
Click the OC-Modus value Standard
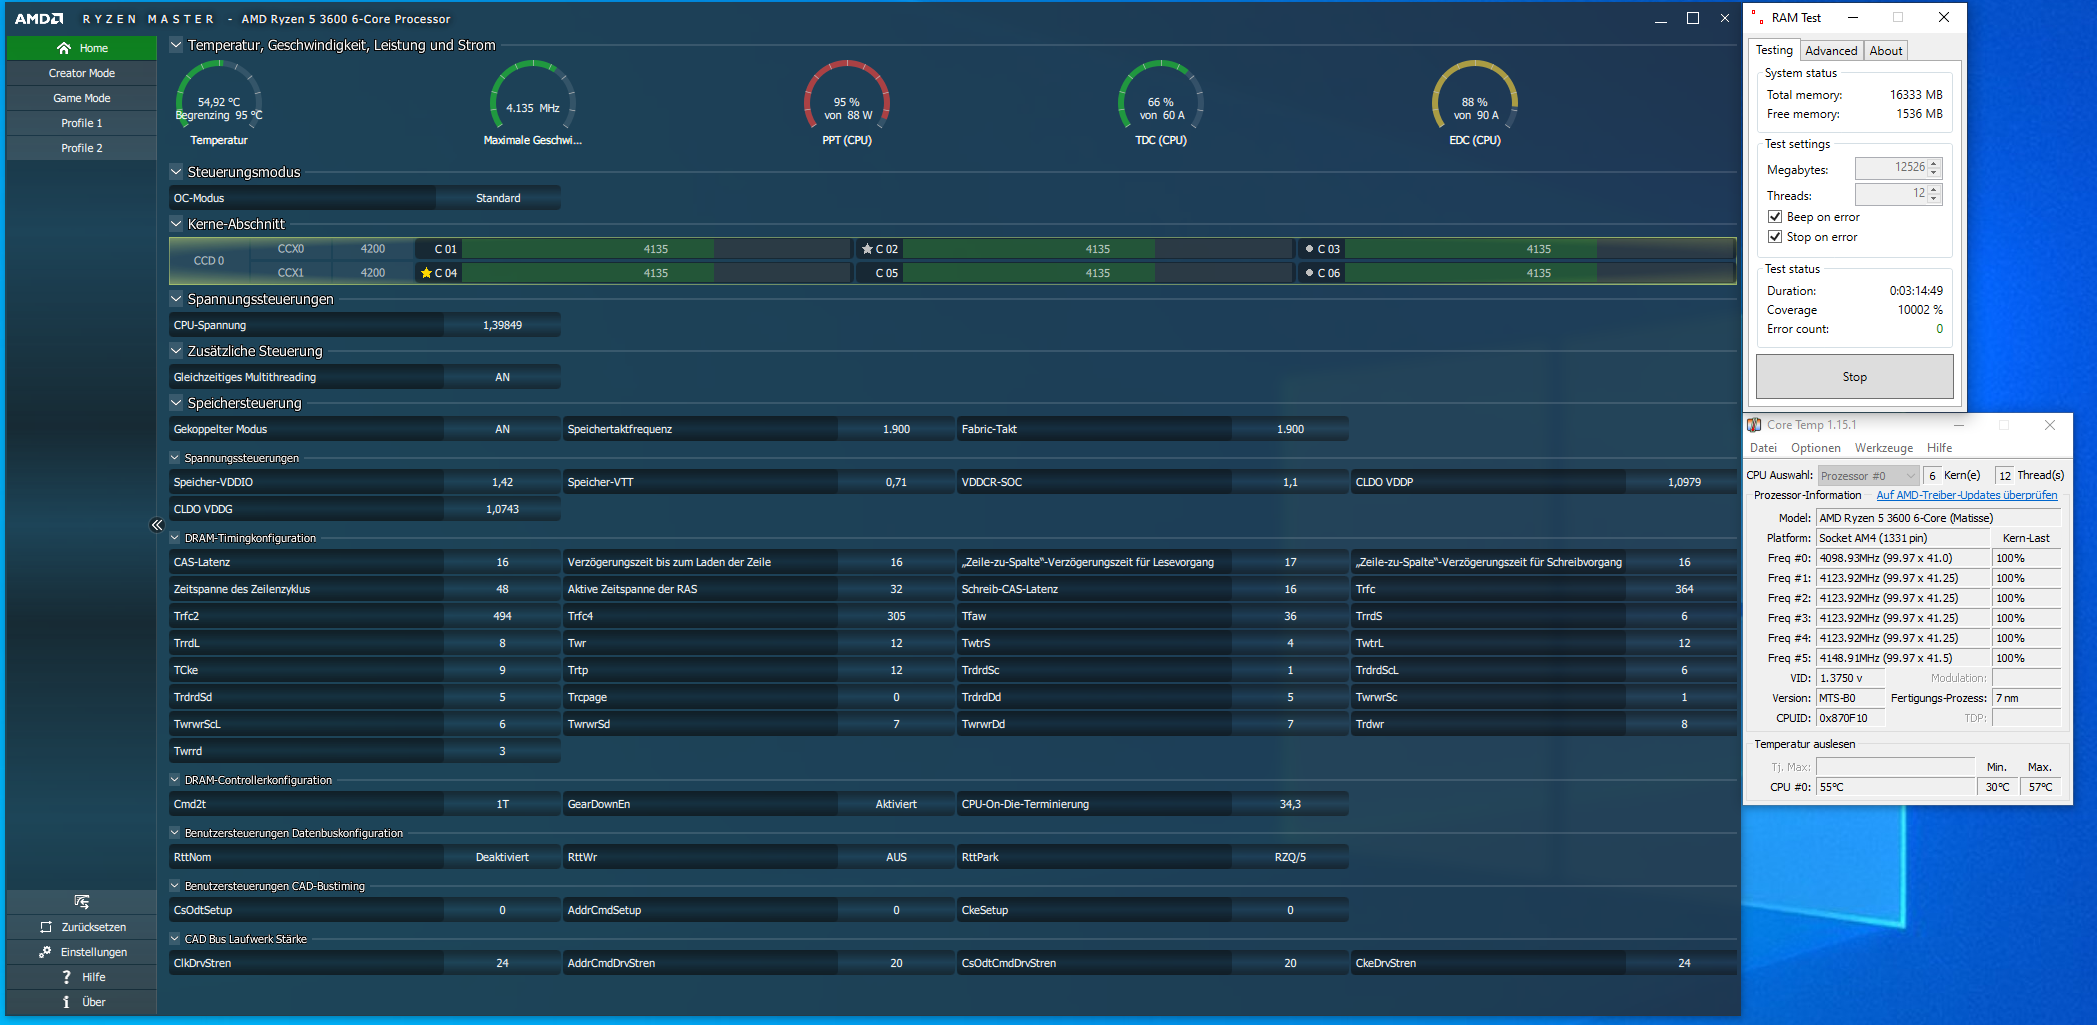pyautogui.click(x=498, y=198)
